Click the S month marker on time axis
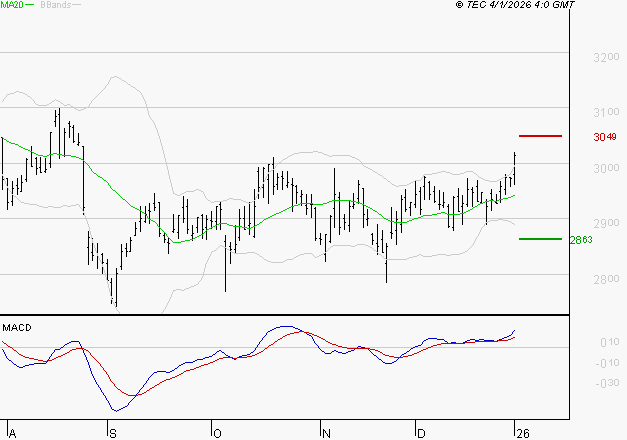The height and width of the screenshot is (440, 627). point(111,432)
